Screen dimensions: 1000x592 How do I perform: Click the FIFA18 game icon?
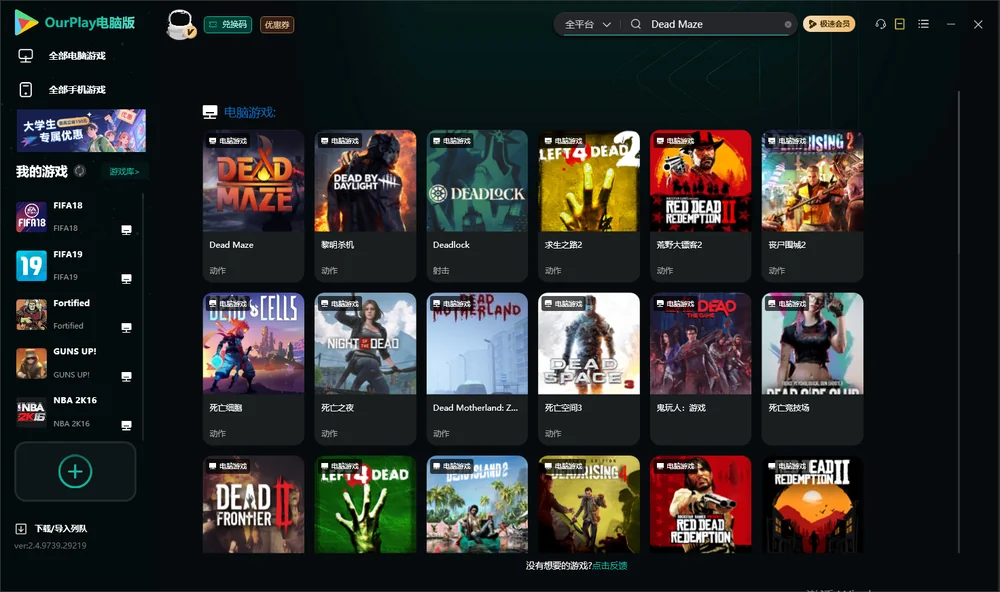click(x=31, y=217)
